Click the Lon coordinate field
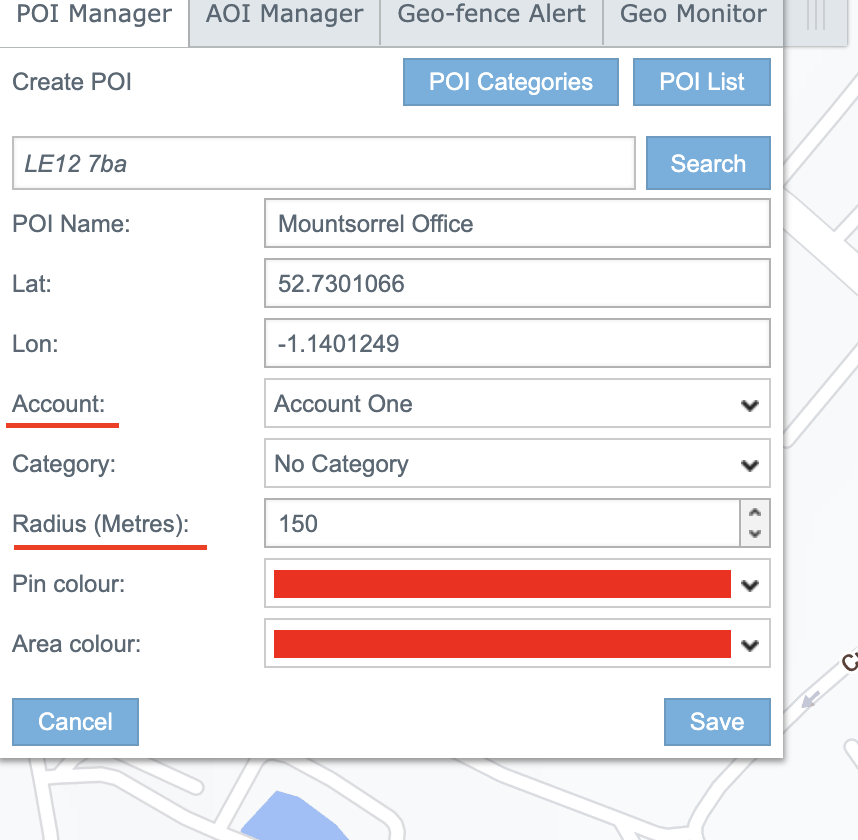 pyautogui.click(x=517, y=344)
